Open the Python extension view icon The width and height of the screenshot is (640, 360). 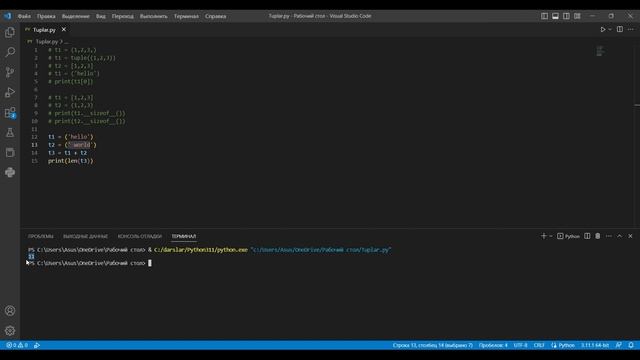point(10,172)
